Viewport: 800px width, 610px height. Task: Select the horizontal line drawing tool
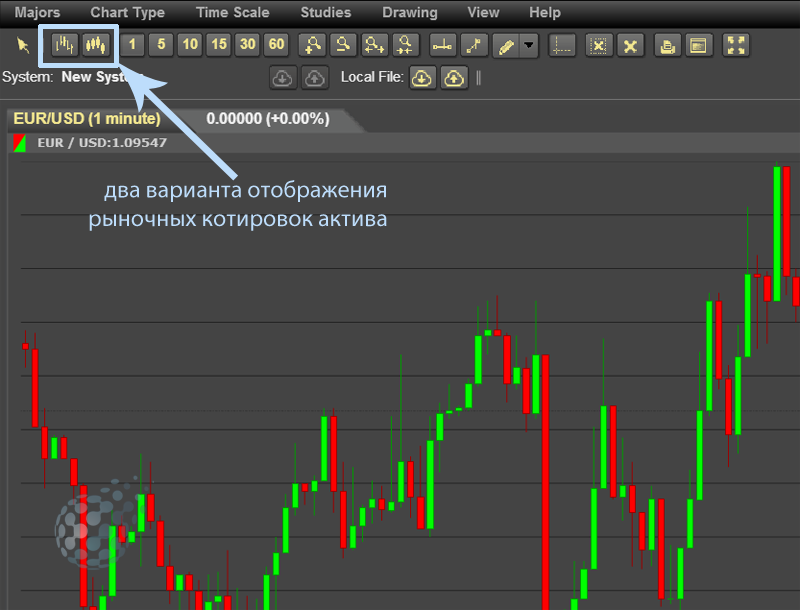click(x=442, y=45)
